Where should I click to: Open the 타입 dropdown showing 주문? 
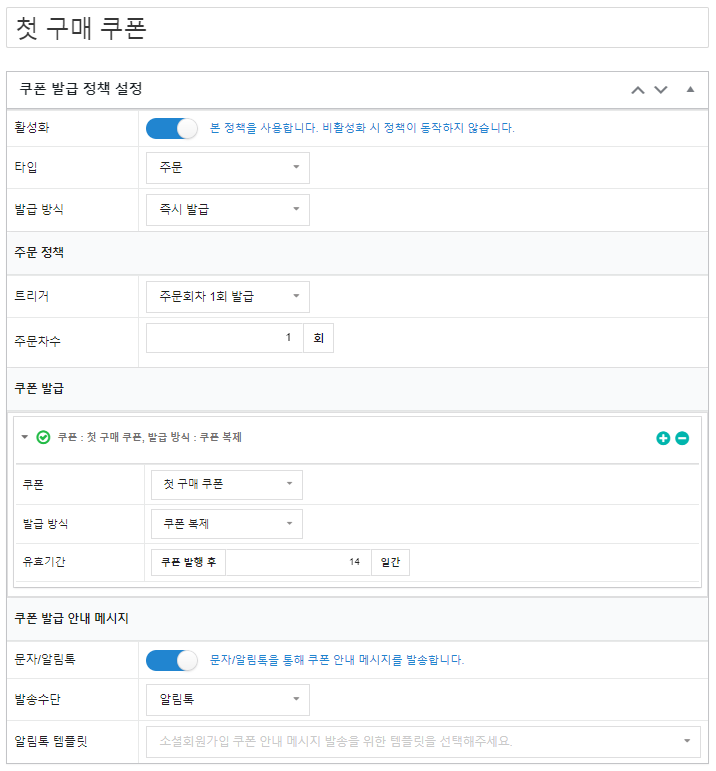pos(228,168)
